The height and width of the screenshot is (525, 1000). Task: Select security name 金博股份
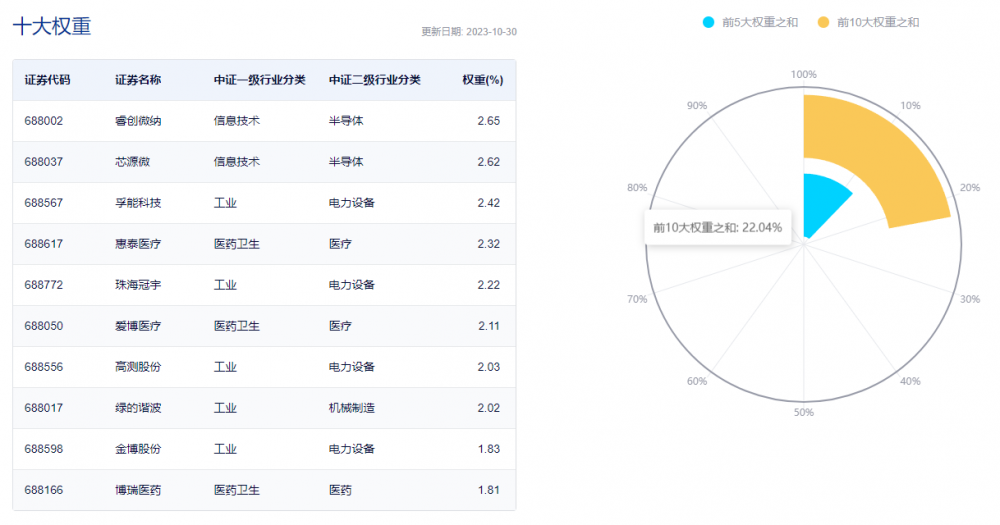(x=138, y=449)
